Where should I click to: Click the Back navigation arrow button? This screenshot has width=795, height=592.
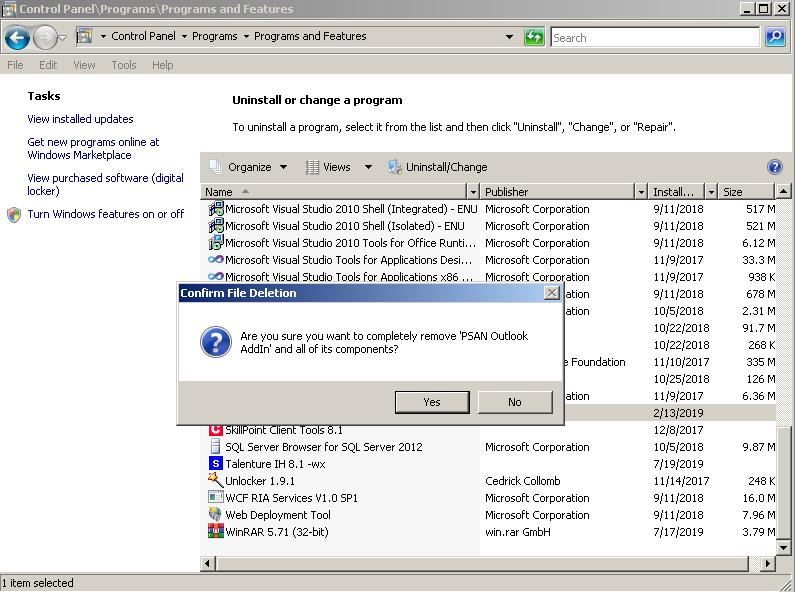[17, 38]
